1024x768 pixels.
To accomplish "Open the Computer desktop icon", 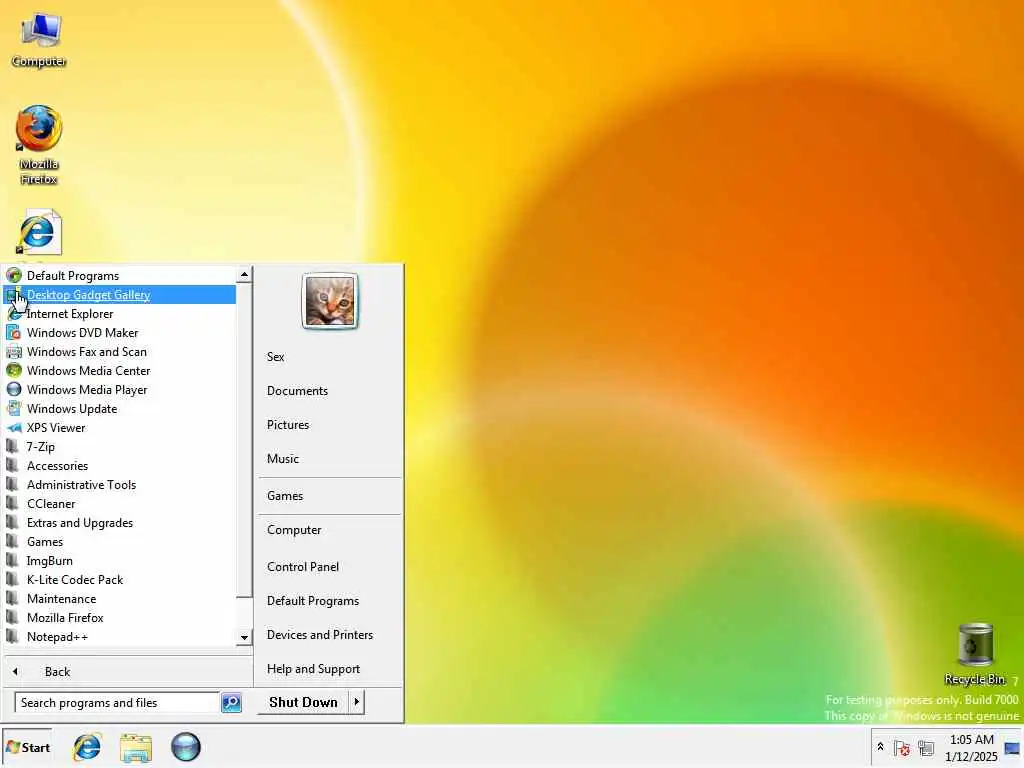I will point(39,39).
